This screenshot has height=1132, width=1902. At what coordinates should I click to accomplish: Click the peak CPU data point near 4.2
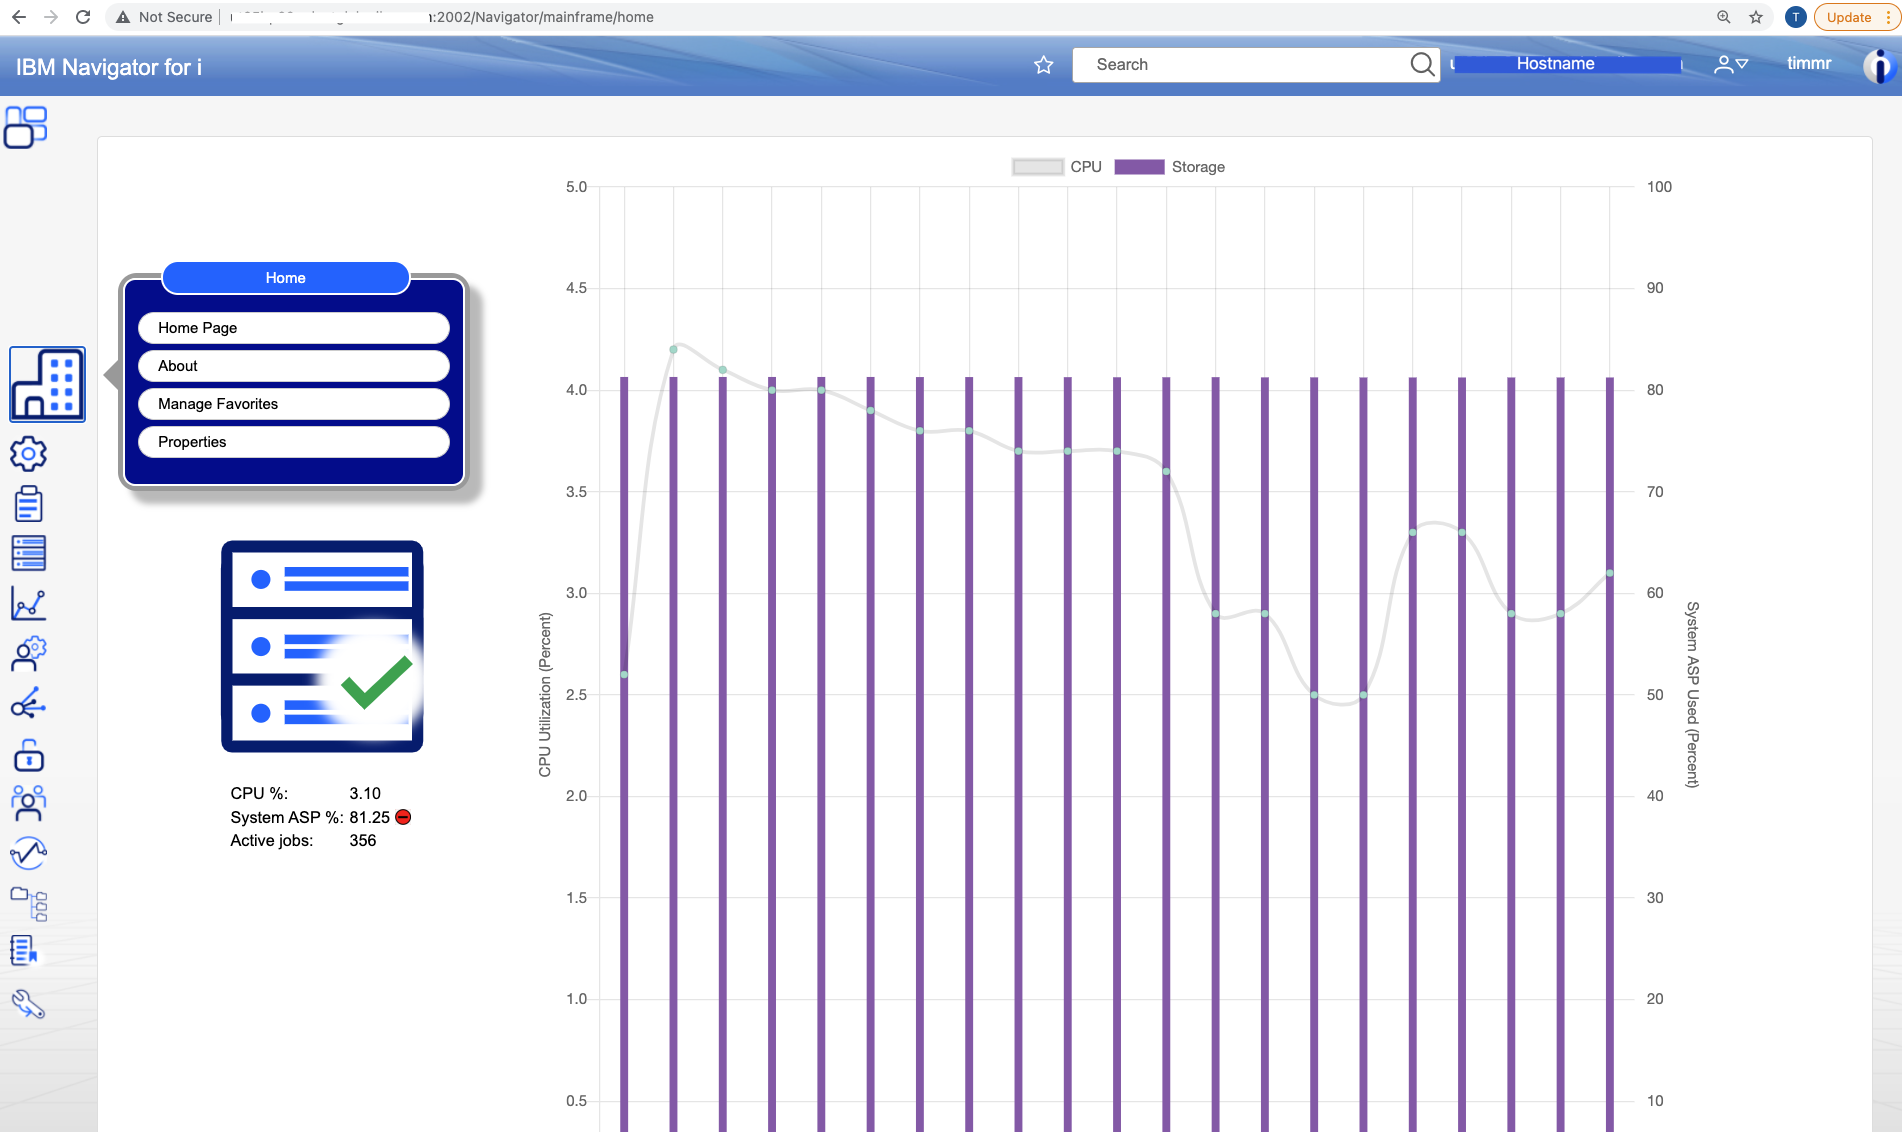tap(674, 349)
